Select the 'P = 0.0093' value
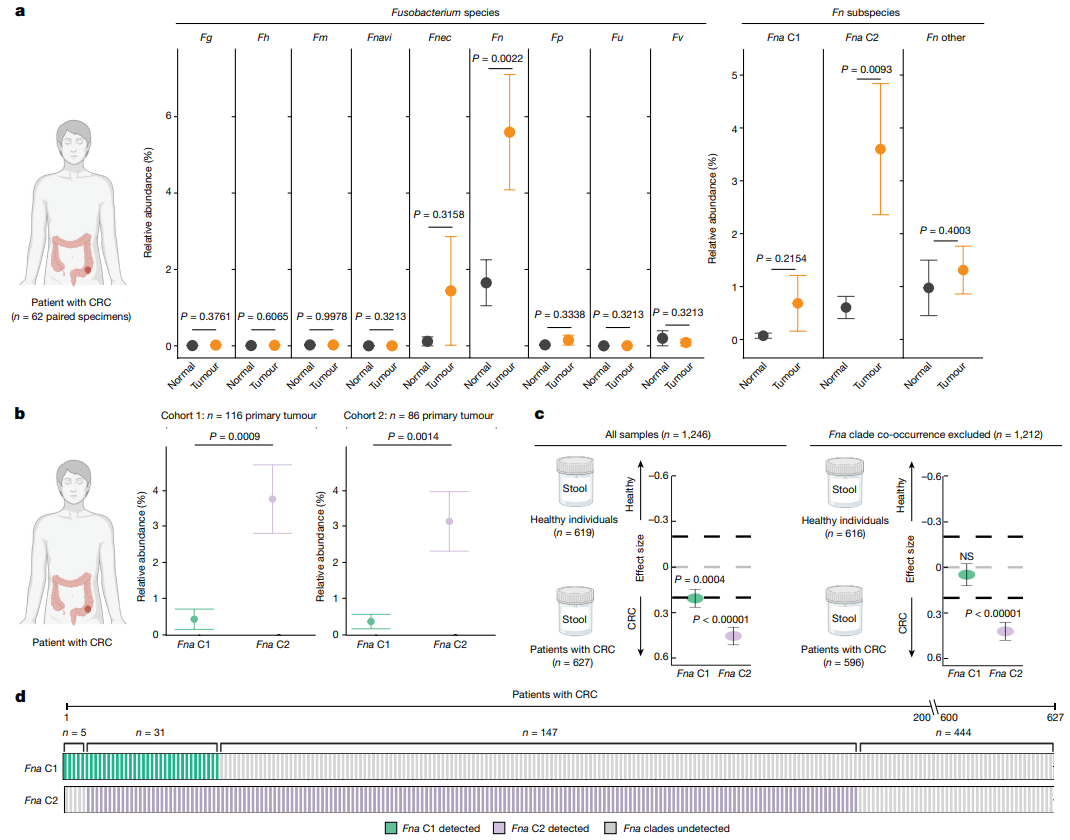 point(866,70)
